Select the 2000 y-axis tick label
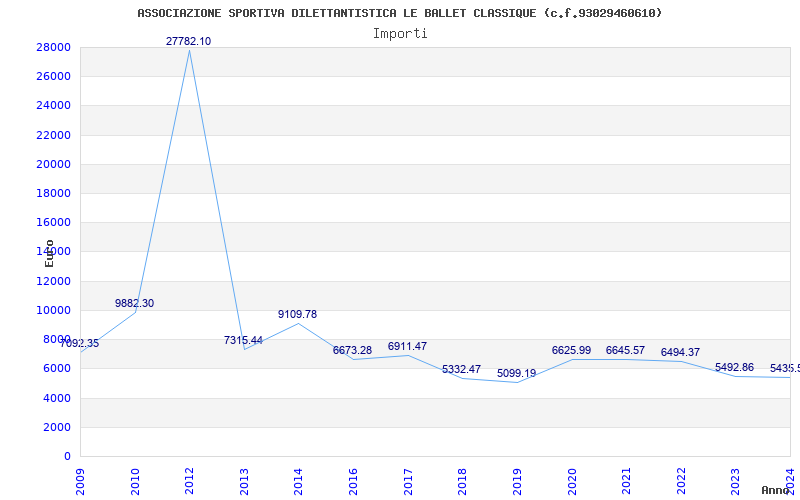Image resolution: width=800 pixels, height=500 pixels. click(57, 427)
